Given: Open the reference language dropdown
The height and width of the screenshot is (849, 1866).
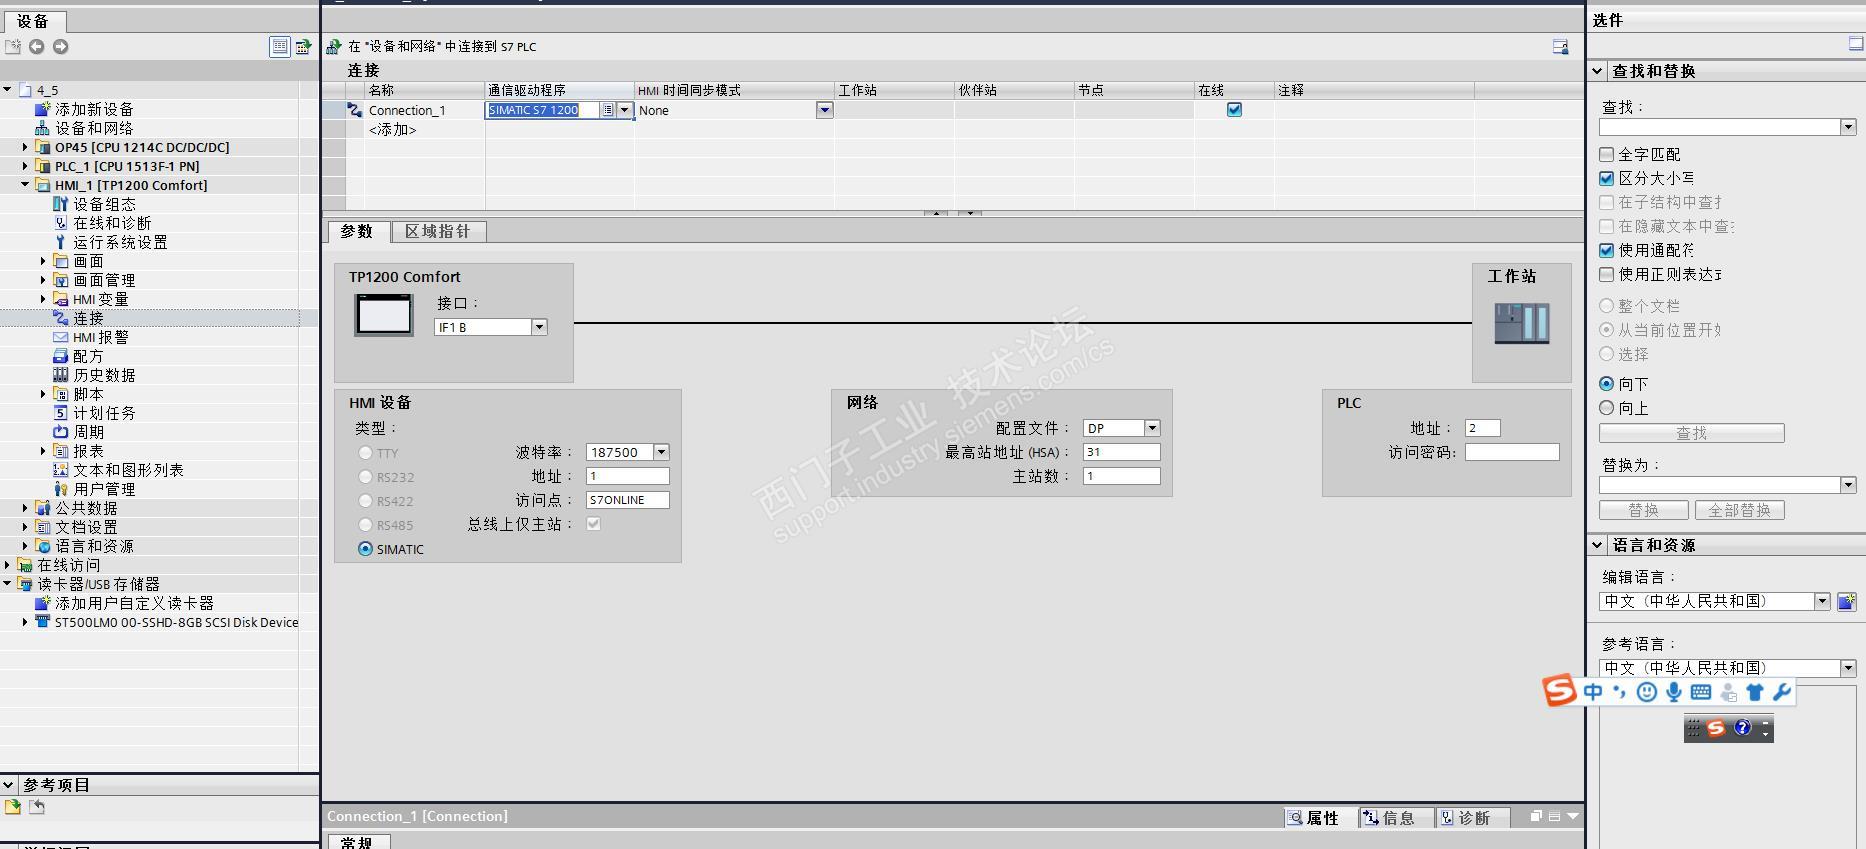Looking at the screenshot, I should (1848, 668).
